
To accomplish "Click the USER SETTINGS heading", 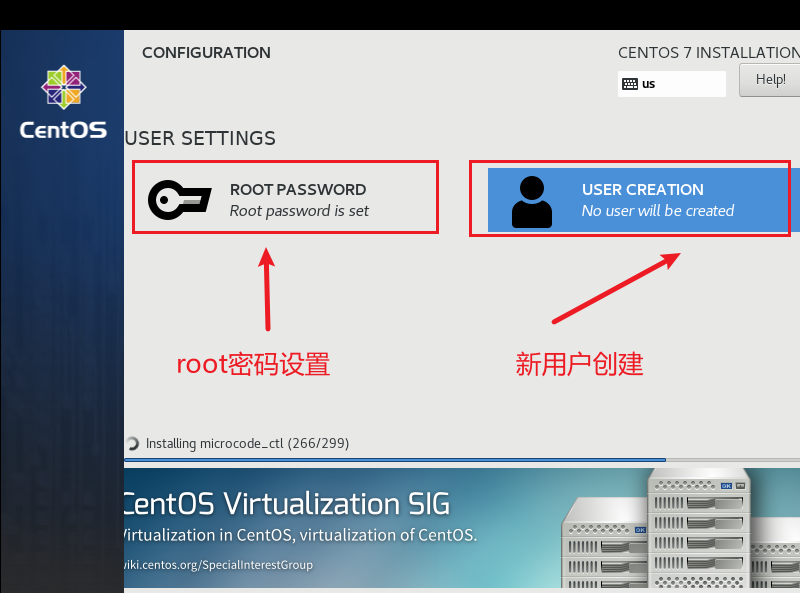I will (x=200, y=138).
